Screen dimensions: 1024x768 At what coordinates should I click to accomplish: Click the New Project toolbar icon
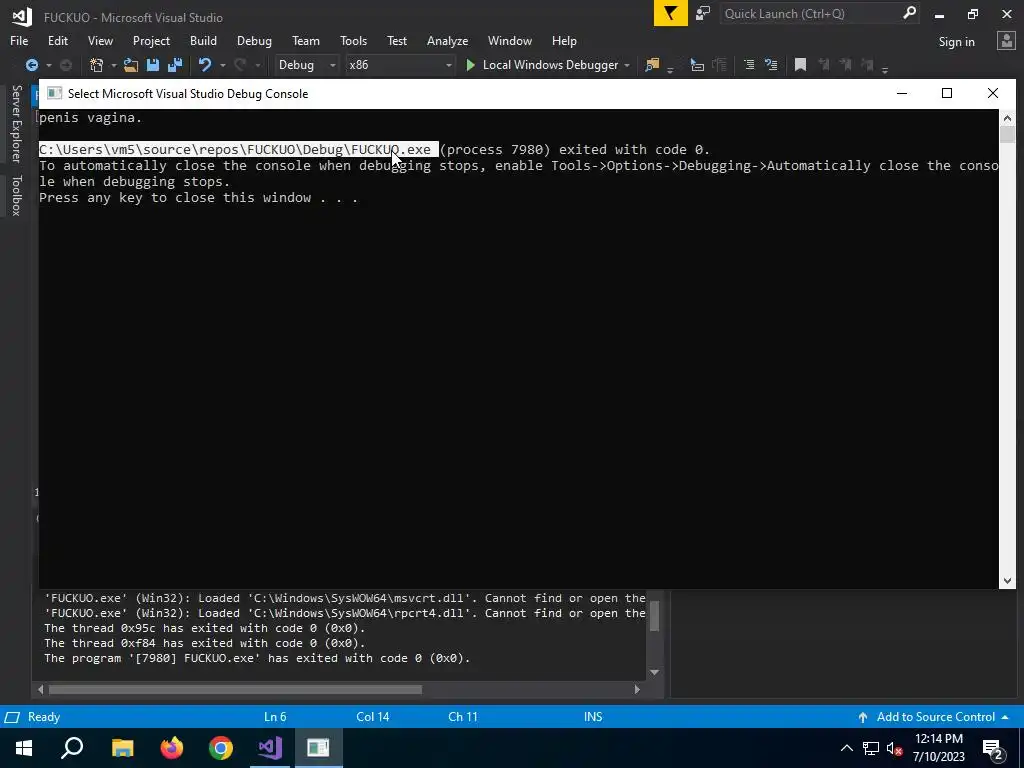(97, 65)
